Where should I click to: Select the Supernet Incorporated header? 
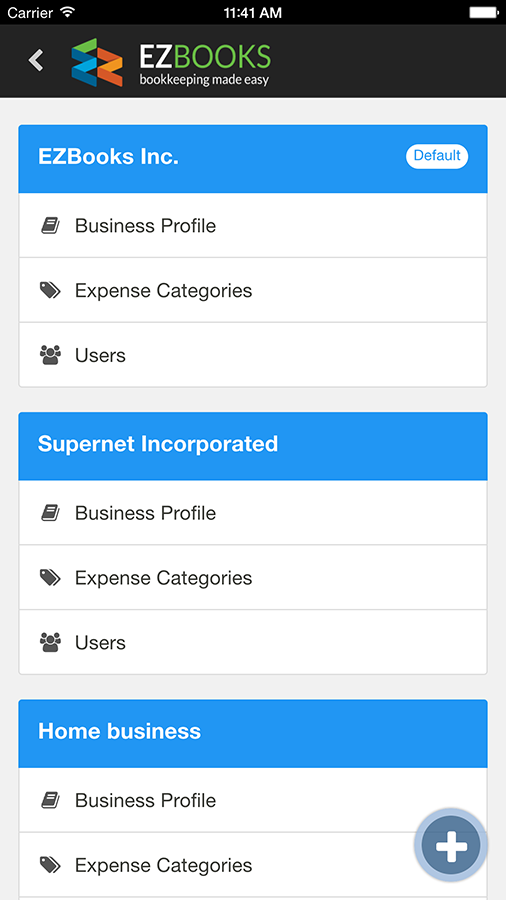(x=253, y=446)
